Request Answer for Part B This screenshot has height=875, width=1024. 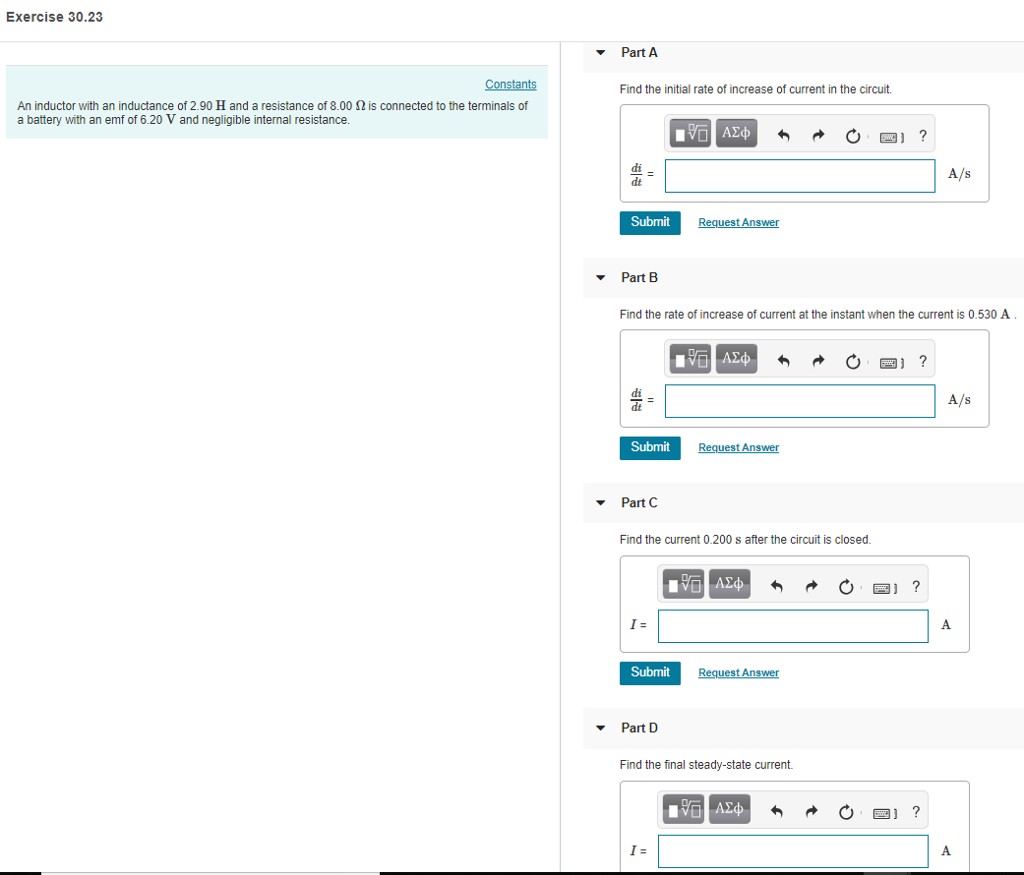click(739, 448)
